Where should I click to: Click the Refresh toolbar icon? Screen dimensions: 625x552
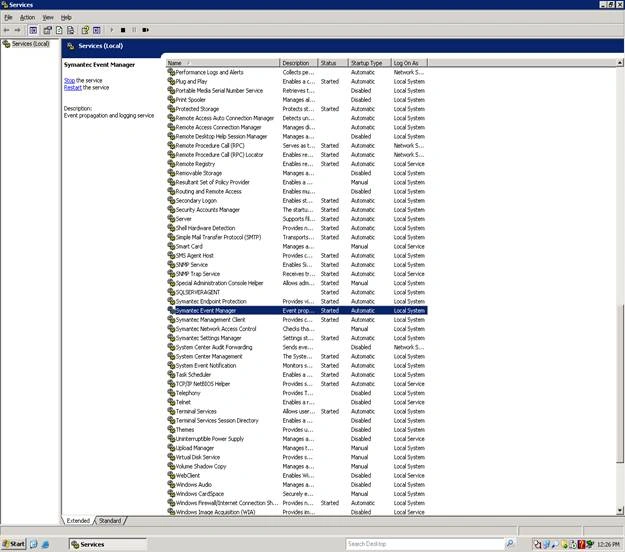[x=59, y=30]
